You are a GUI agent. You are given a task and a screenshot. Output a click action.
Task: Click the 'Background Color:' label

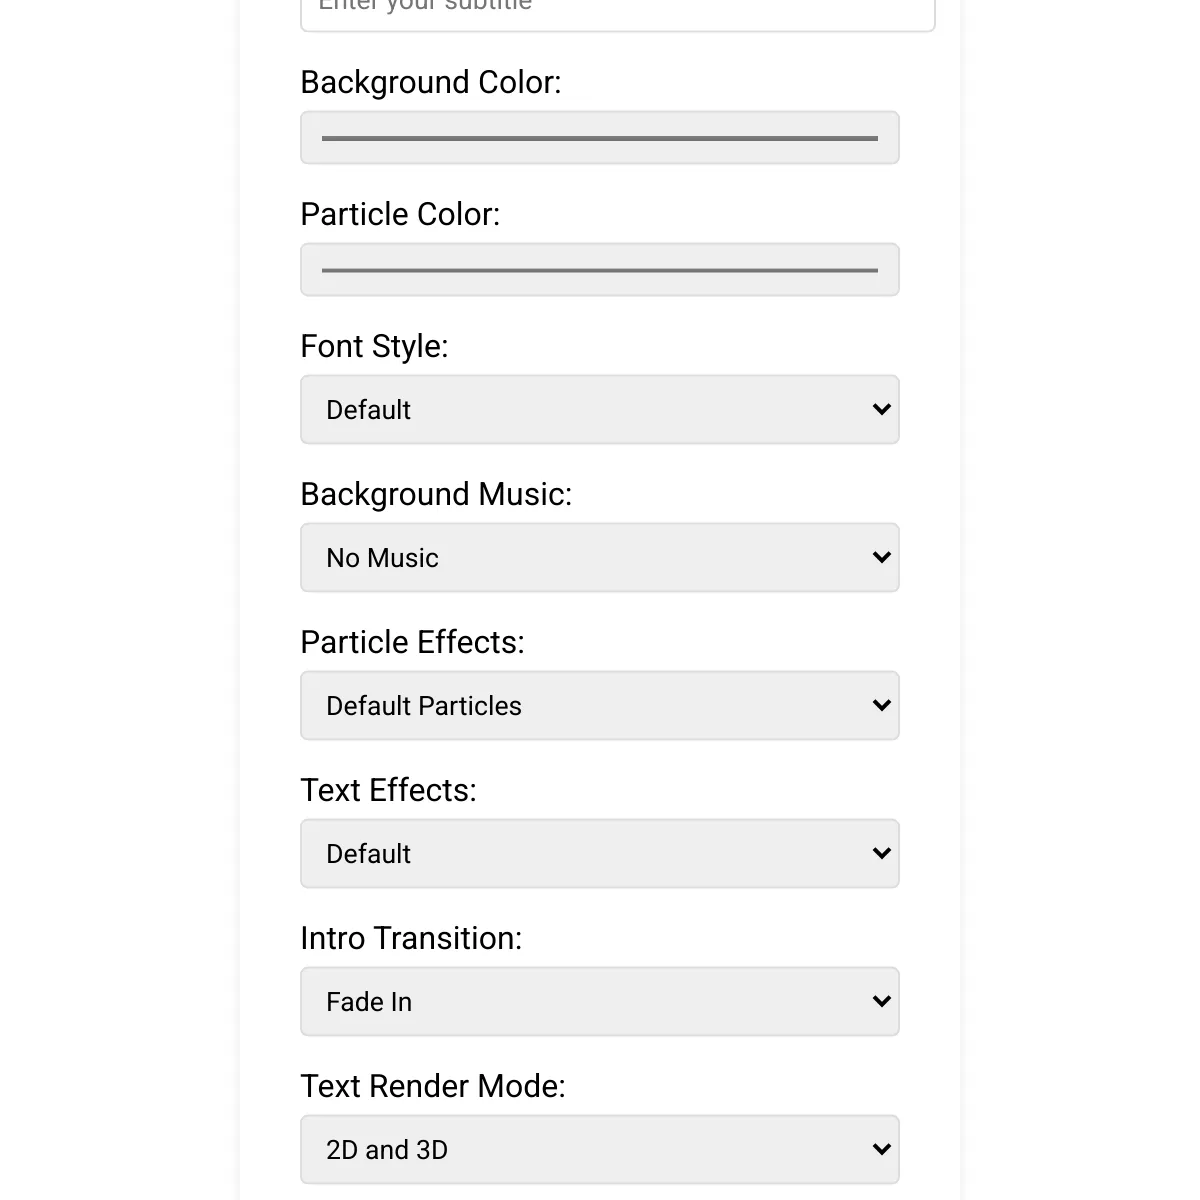coord(431,82)
